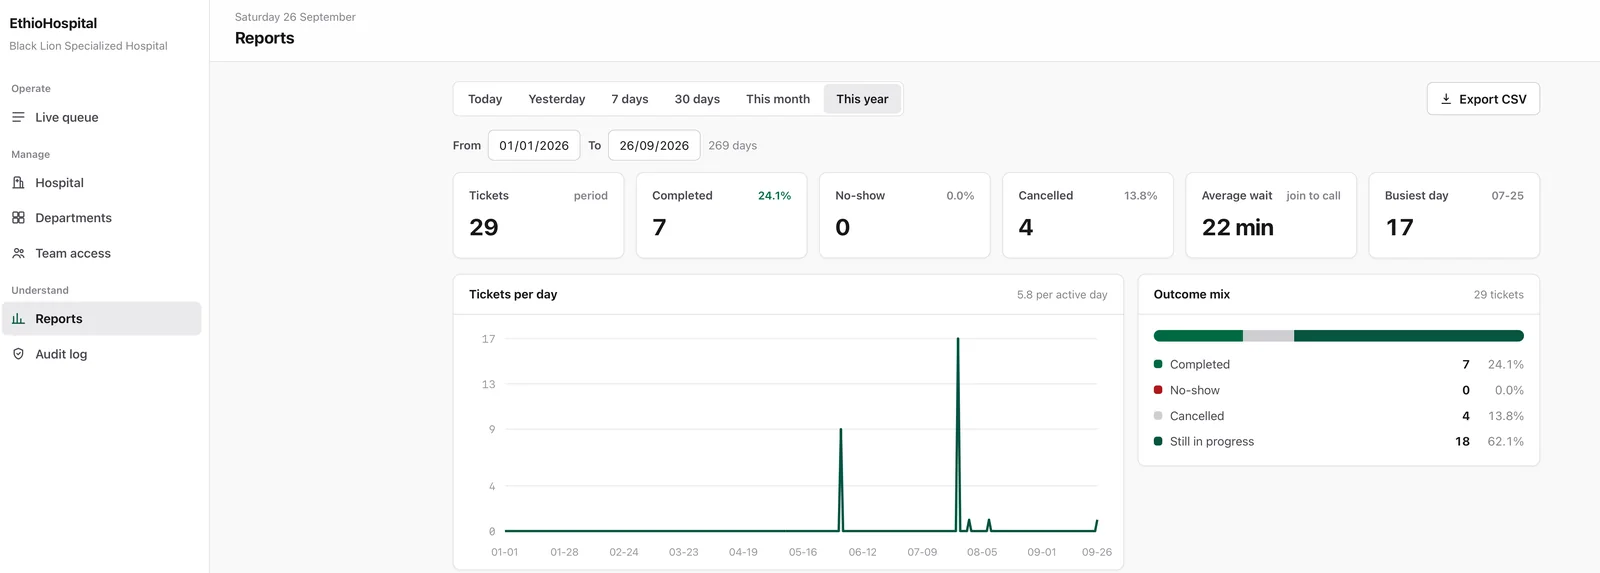The height and width of the screenshot is (573, 1600).
Task: Click the Completed legend dot
Action: [1158, 364]
